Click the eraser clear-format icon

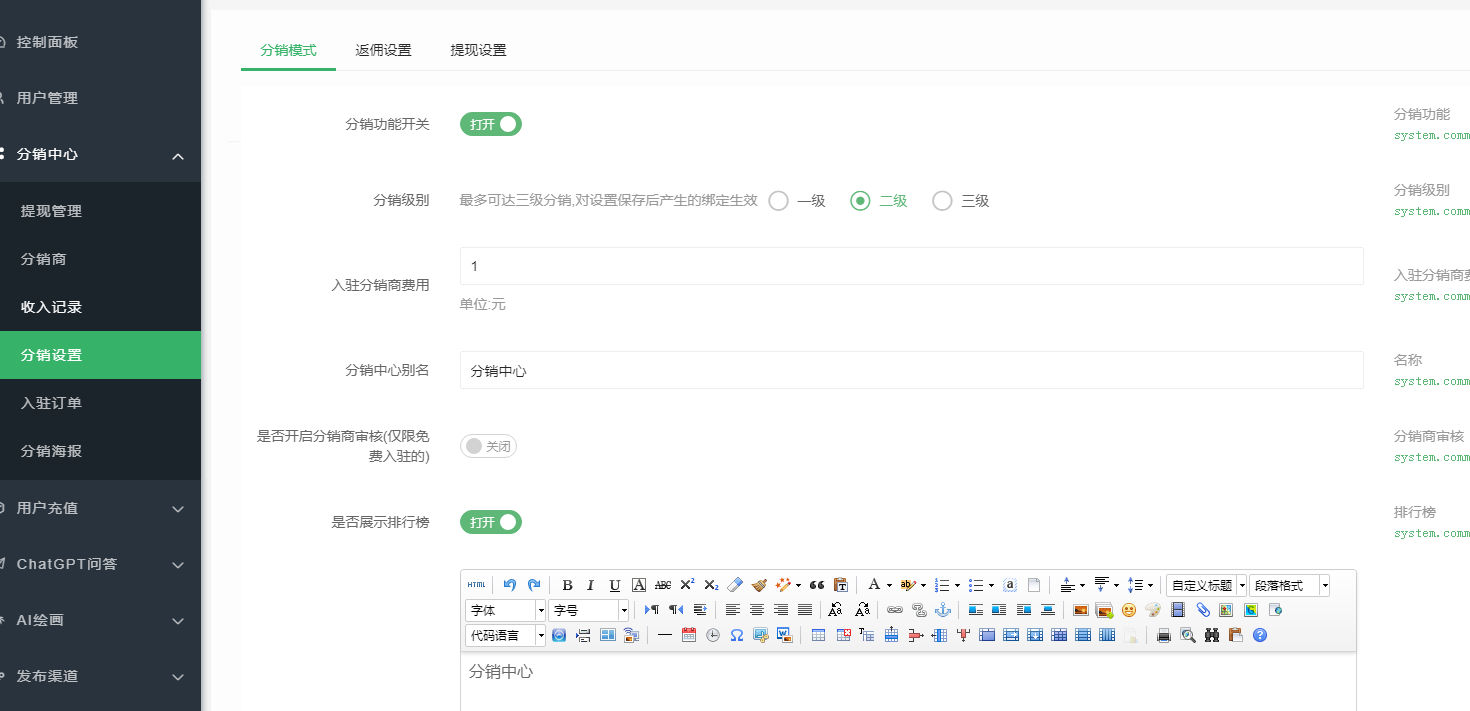point(735,585)
